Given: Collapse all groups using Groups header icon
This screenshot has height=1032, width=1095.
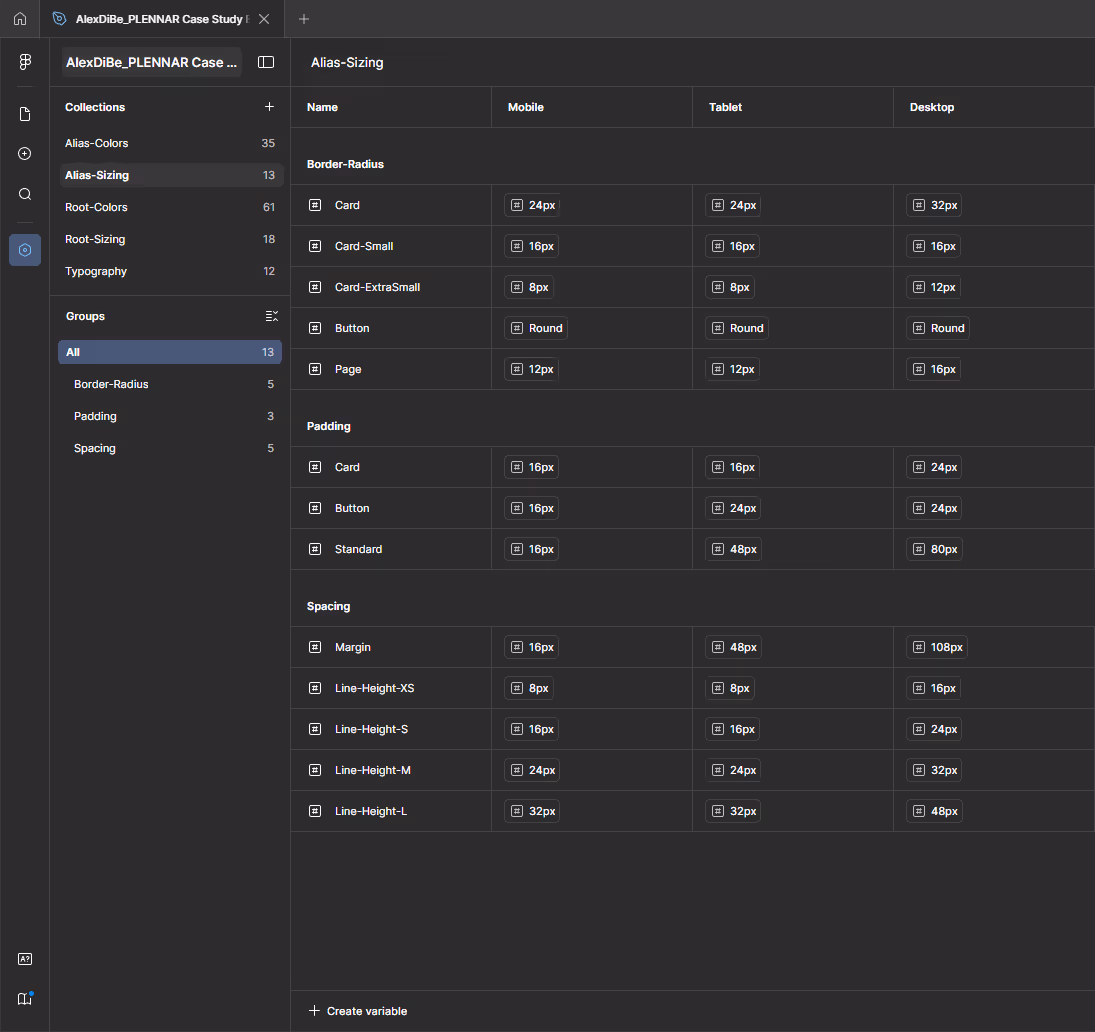Looking at the screenshot, I should 271,316.
